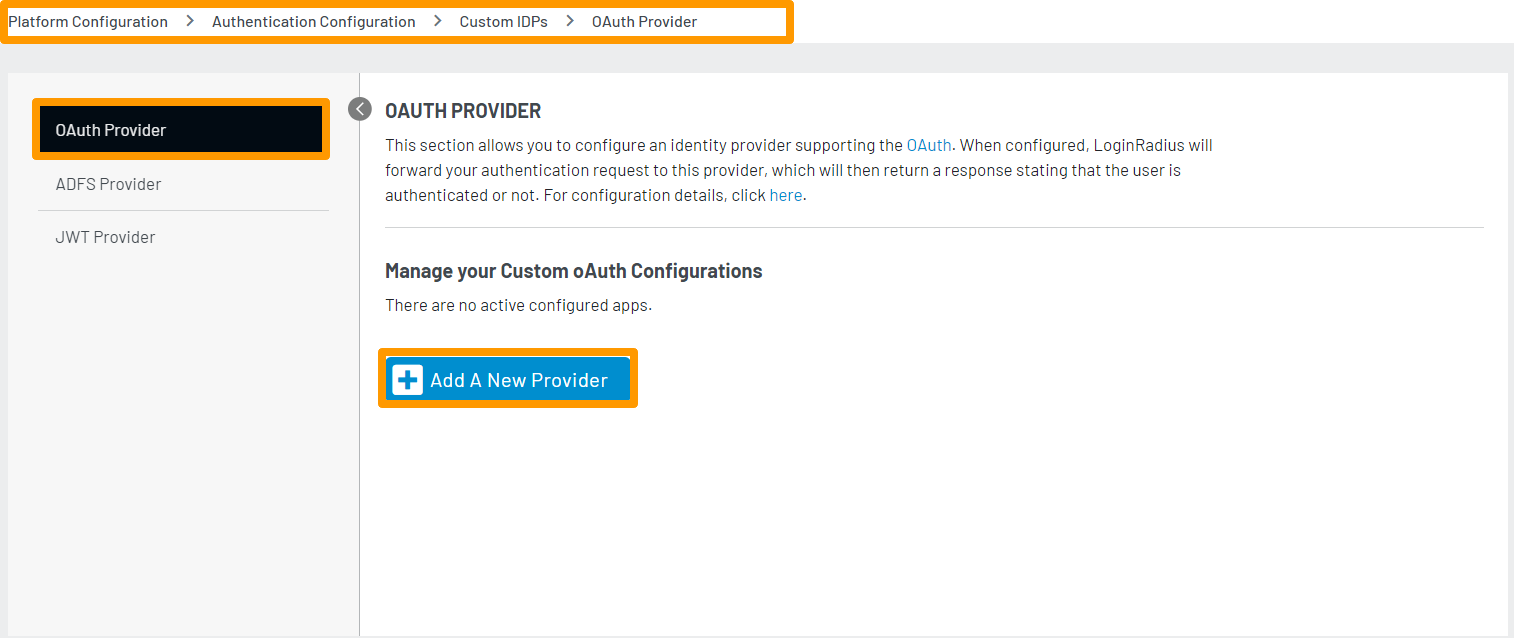Click the horizontal divider below the description
Screen dimensions: 1514x638
pos(934,227)
